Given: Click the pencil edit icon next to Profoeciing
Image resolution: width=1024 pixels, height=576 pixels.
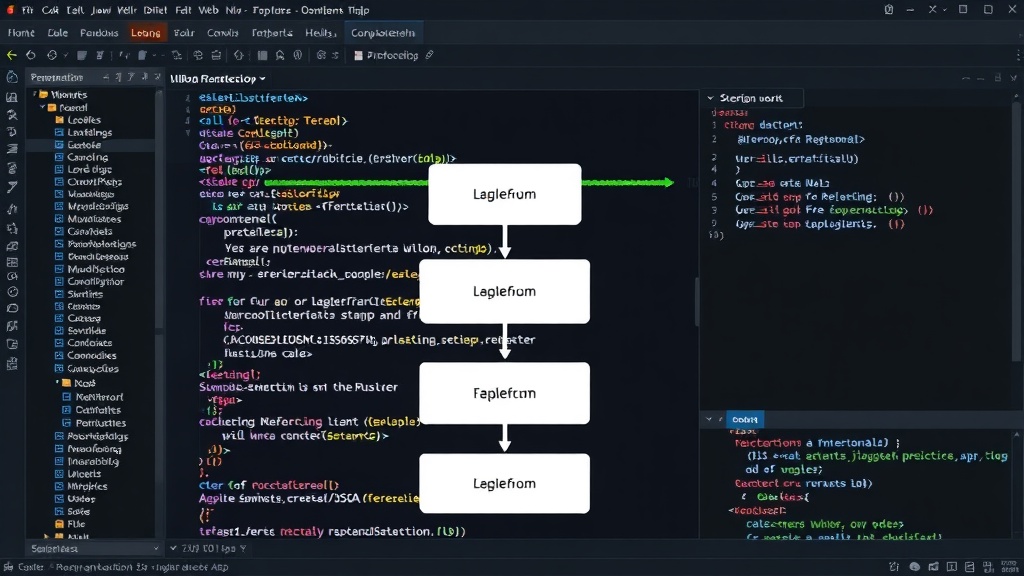Looking at the screenshot, I should pyautogui.click(x=429, y=56).
